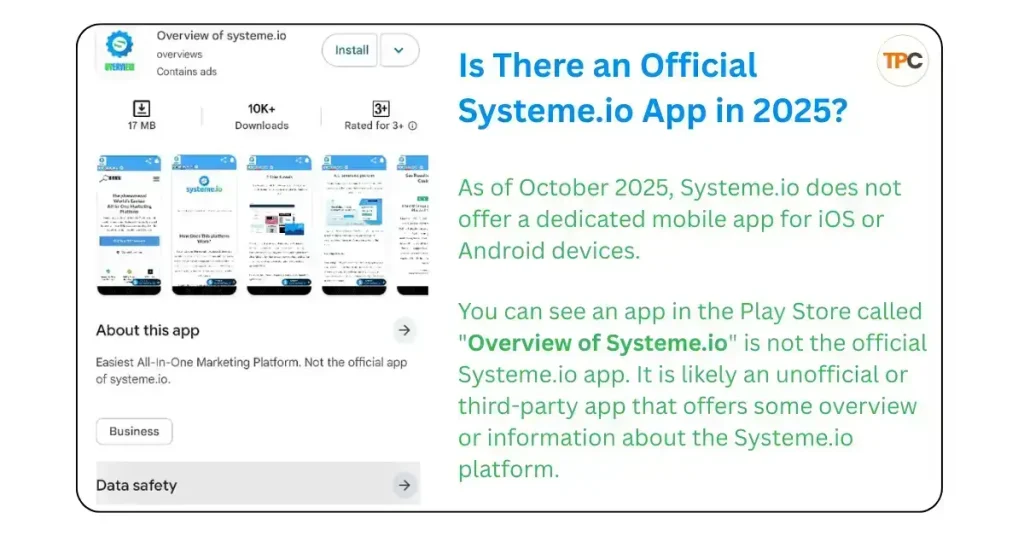Click the TPC logo badge
Image resolution: width=1024 pixels, height=536 pixels.
(x=903, y=61)
